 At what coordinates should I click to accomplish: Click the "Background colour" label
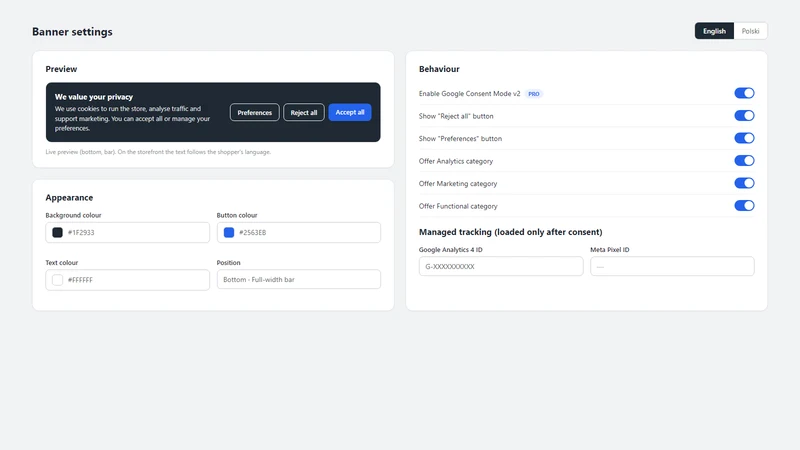point(73,215)
